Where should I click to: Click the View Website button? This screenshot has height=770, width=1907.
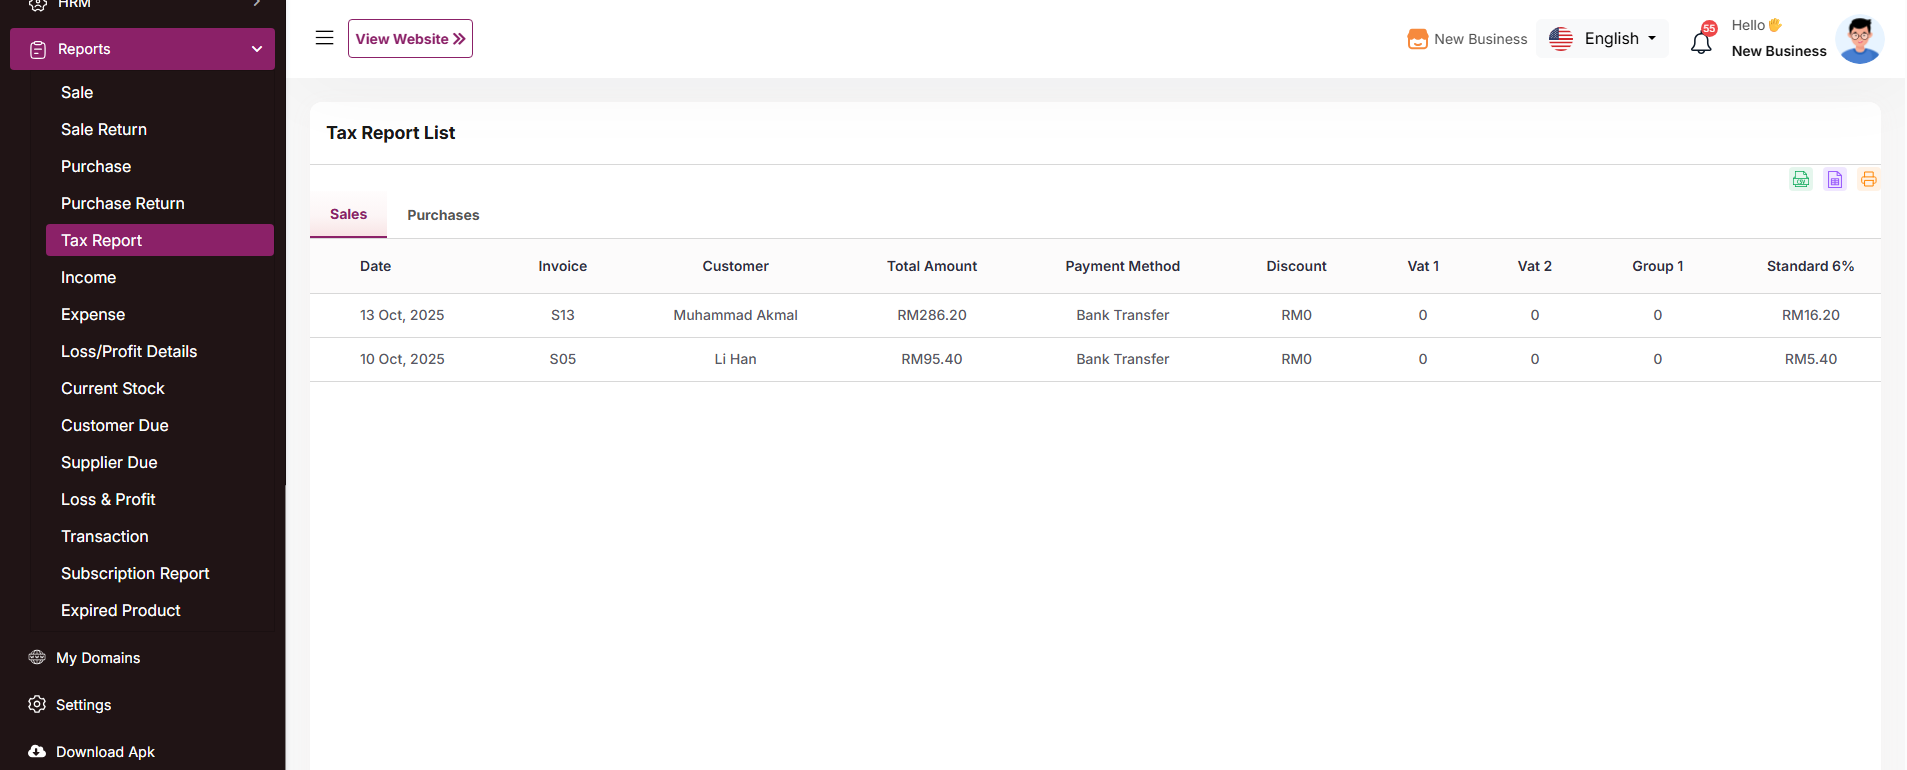click(x=410, y=39)
